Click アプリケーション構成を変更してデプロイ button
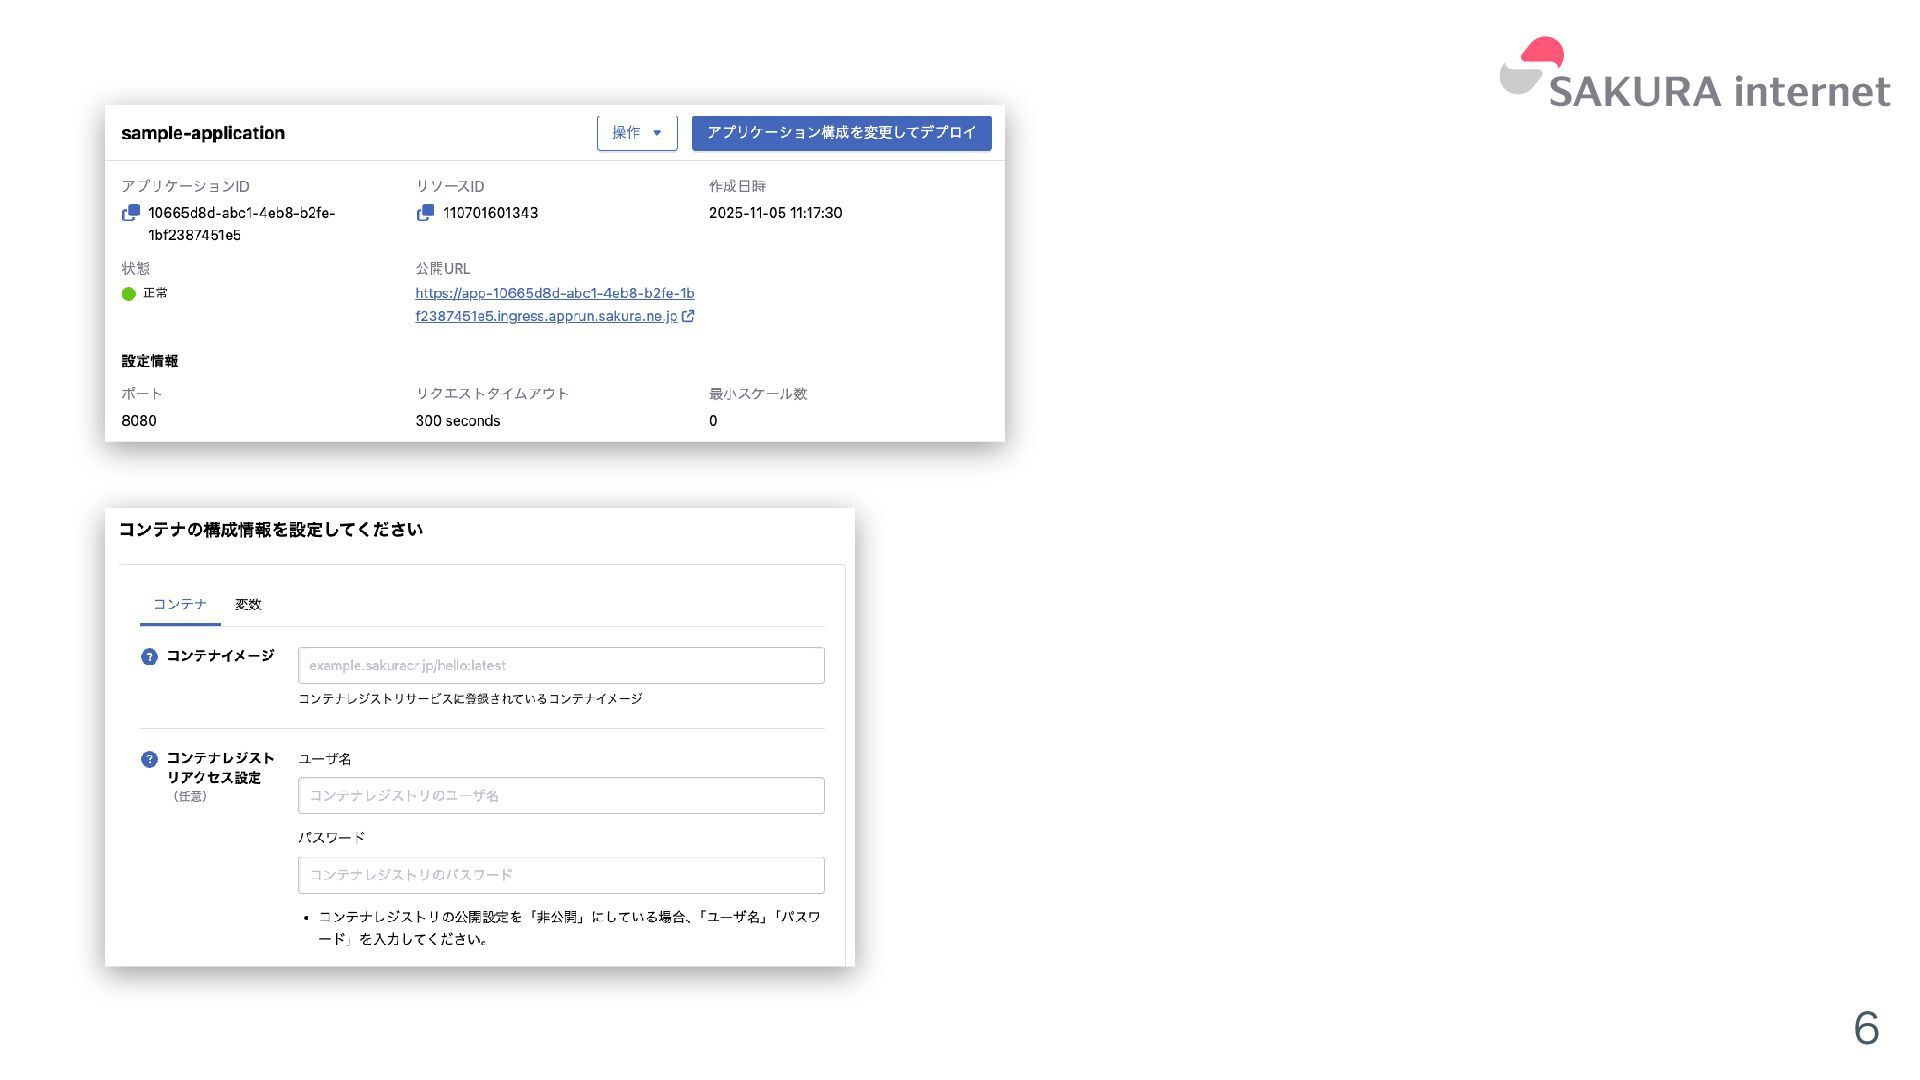 (x=841, y=133)
